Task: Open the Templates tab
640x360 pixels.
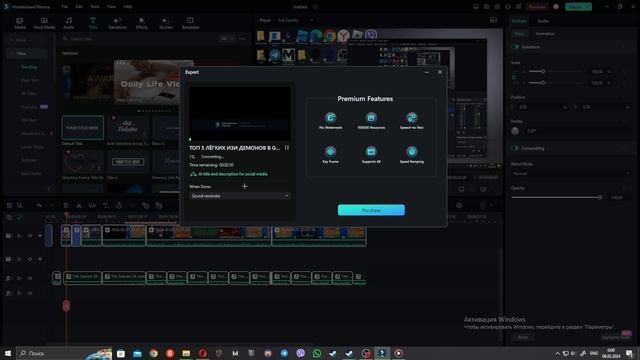Action: 190,23
